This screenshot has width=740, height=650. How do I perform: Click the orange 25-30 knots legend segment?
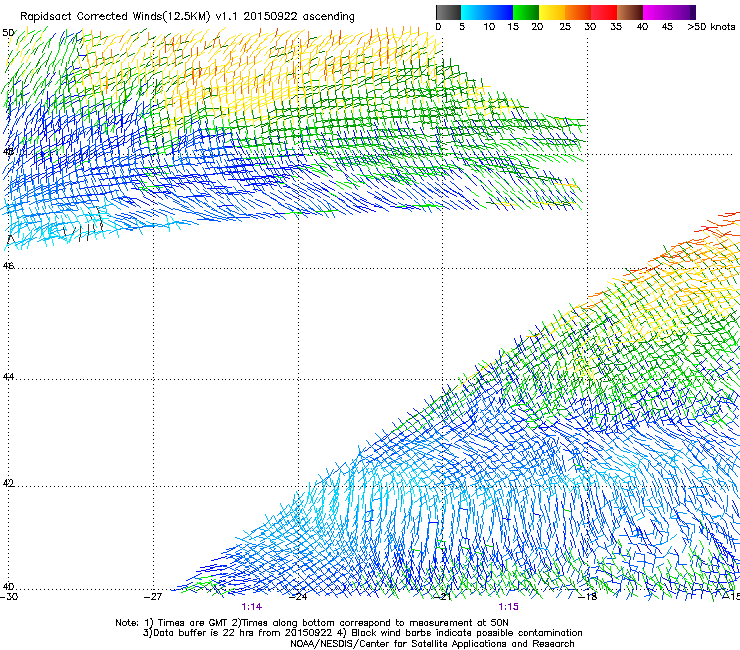coord(578,12)
